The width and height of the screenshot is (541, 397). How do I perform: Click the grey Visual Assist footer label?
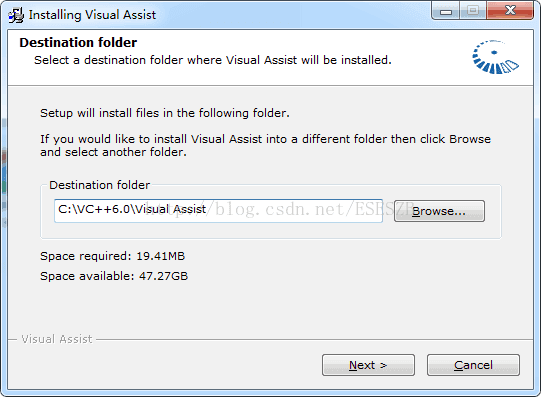pyautogui.click(x=57, y=339)
